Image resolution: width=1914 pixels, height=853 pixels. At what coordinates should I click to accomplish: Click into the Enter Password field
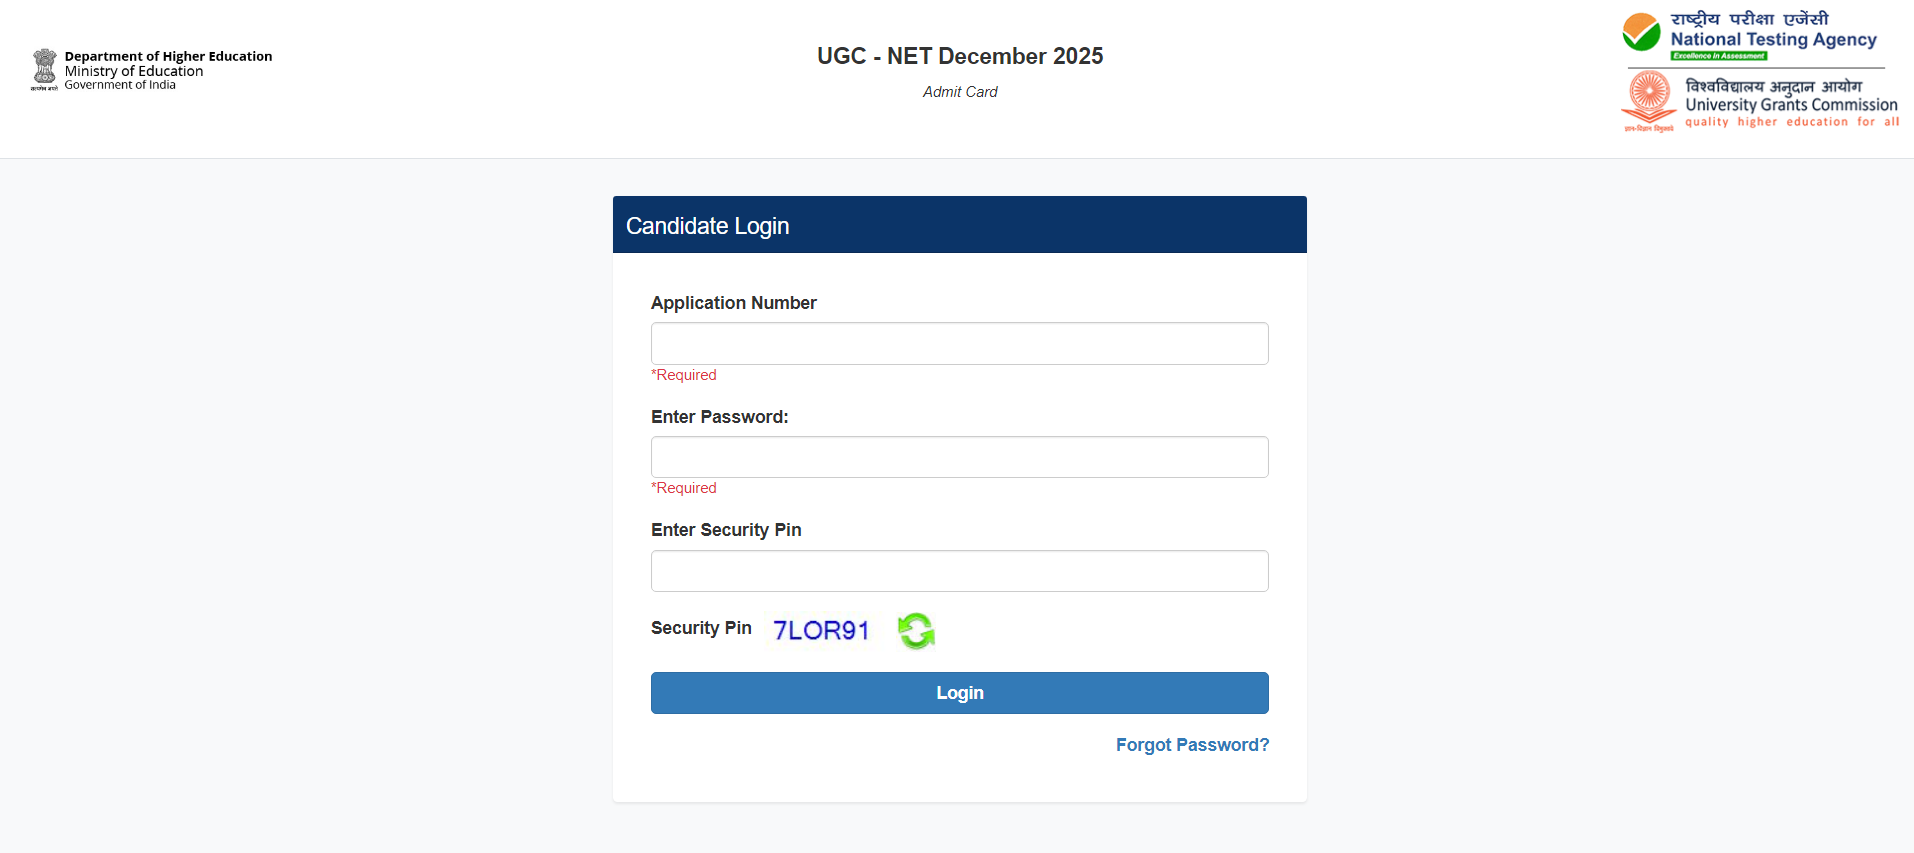tap(959, 457)
